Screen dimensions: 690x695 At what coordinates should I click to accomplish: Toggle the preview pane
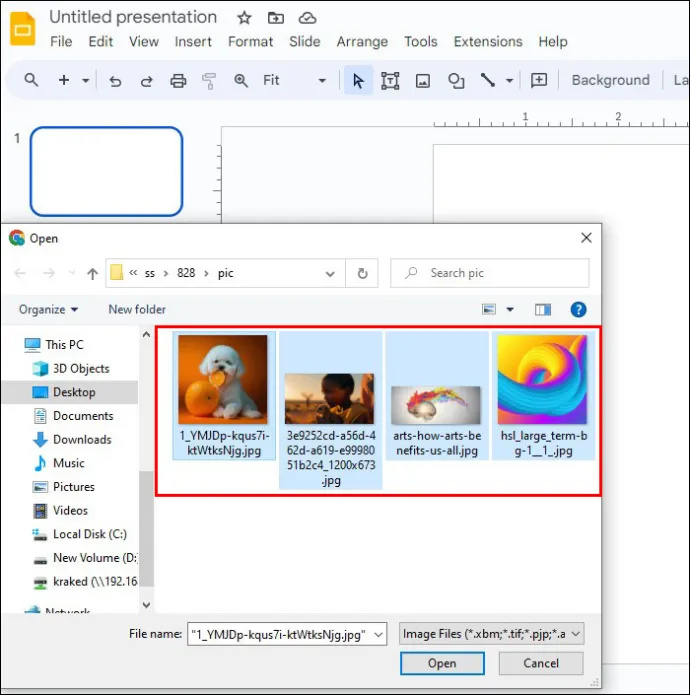tap(543, 309)
